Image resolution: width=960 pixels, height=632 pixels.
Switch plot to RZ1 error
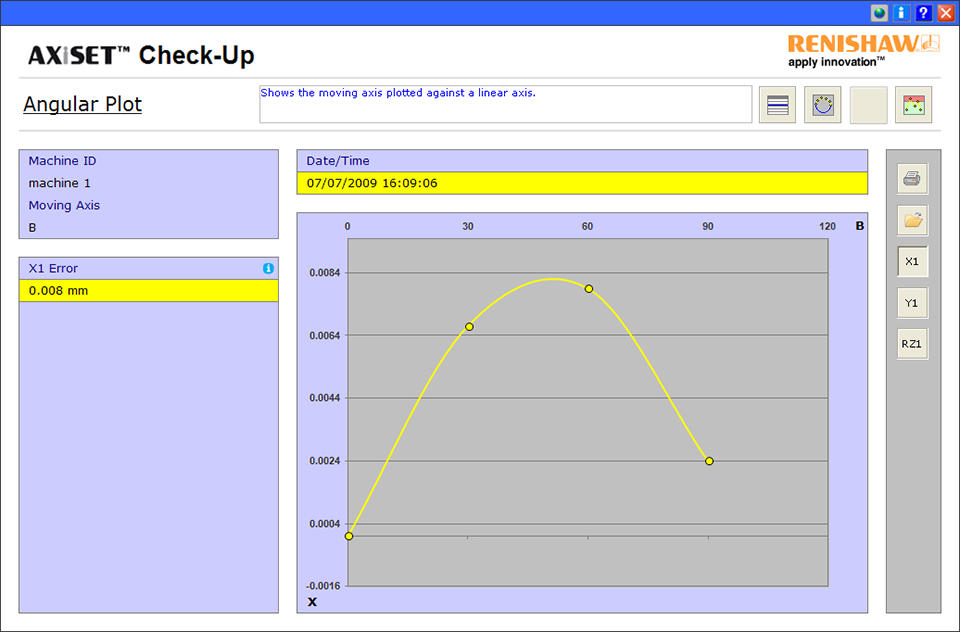pos(912,344)
